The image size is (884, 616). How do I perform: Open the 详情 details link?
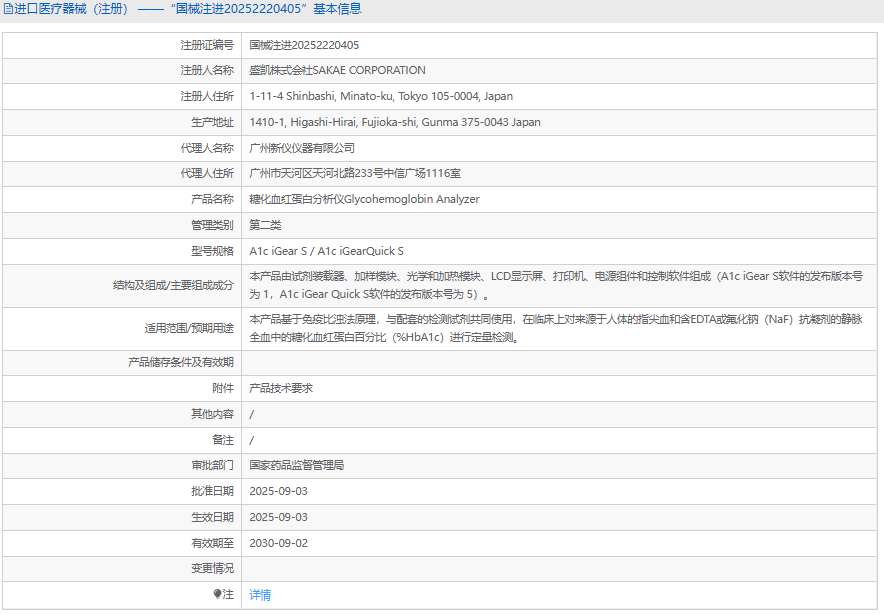pyautogui.click(x=260, y=595)
